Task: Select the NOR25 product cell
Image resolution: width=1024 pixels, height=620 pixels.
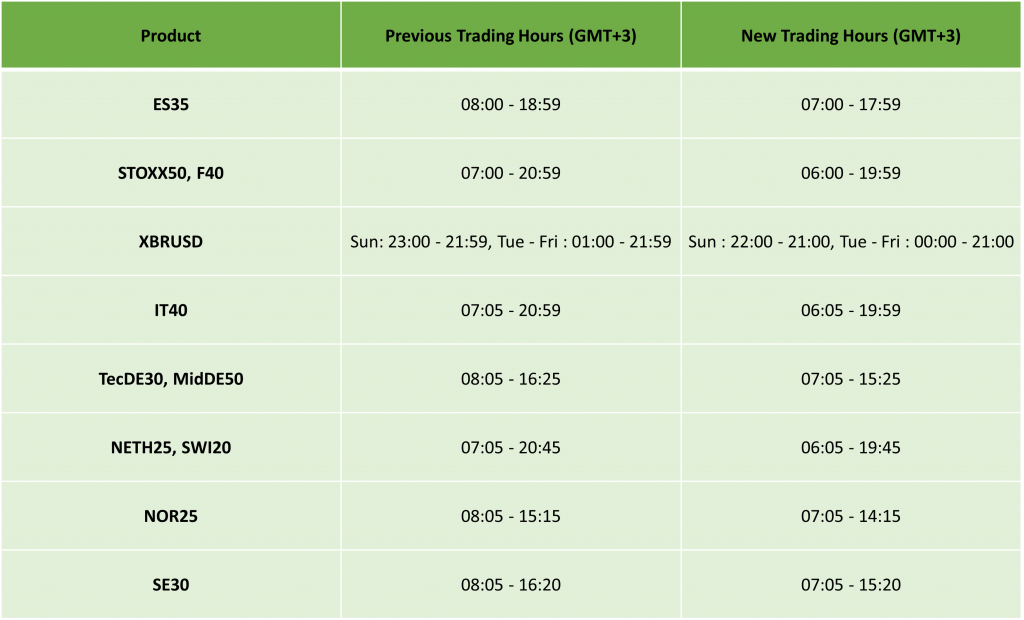Action: point(170,516)
